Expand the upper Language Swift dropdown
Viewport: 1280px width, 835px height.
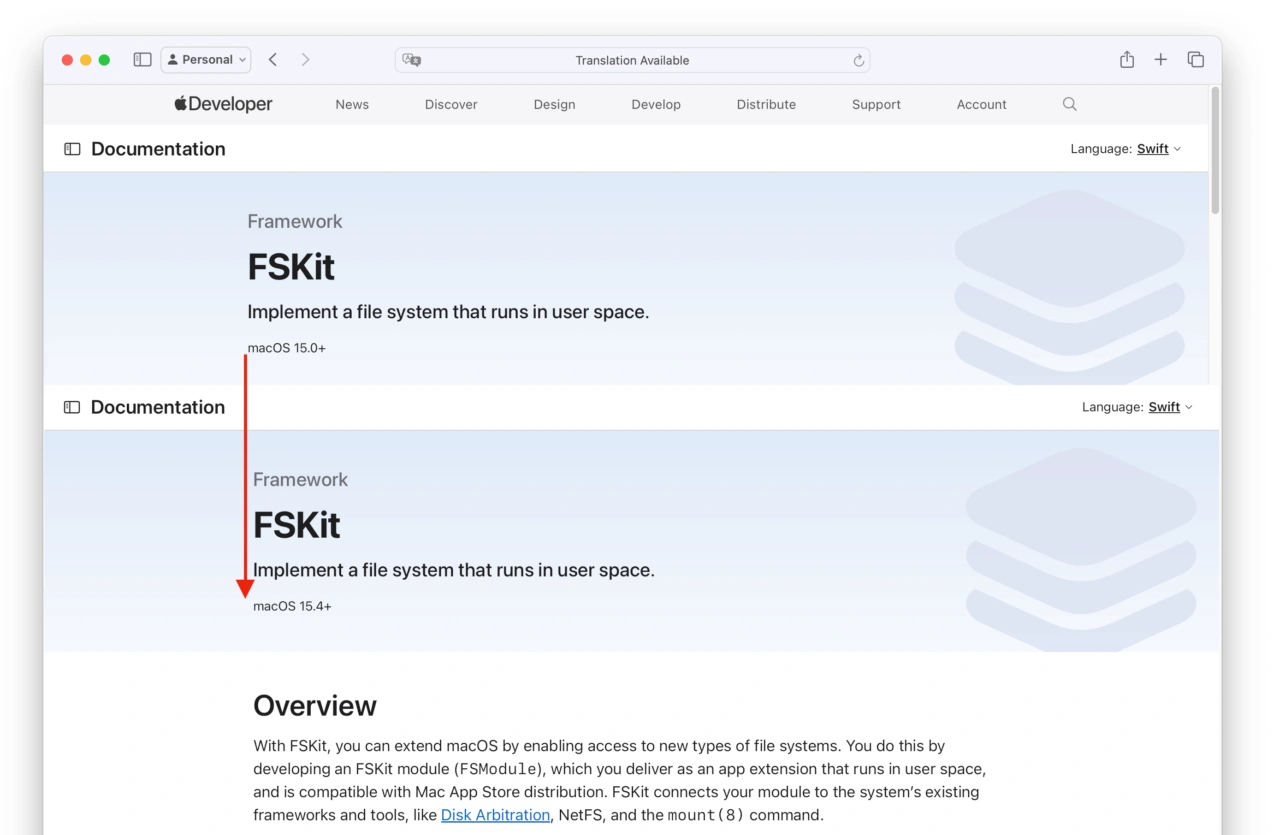[x=1158, y=149]
